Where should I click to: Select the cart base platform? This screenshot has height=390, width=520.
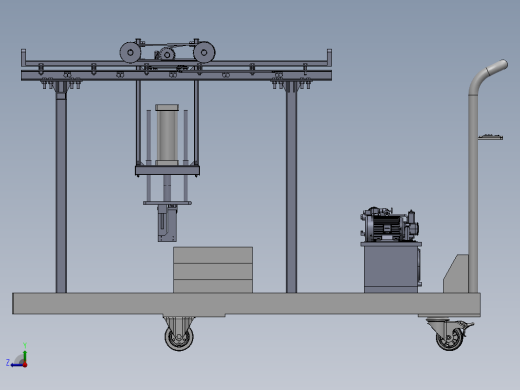246,303
